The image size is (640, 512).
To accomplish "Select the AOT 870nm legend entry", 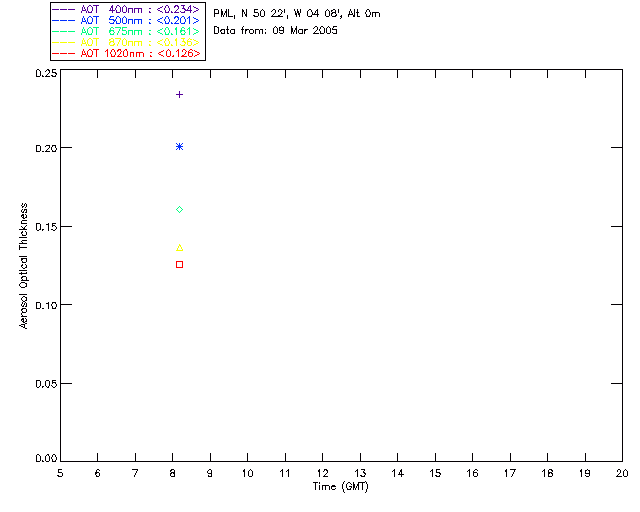I will (140, 42).
